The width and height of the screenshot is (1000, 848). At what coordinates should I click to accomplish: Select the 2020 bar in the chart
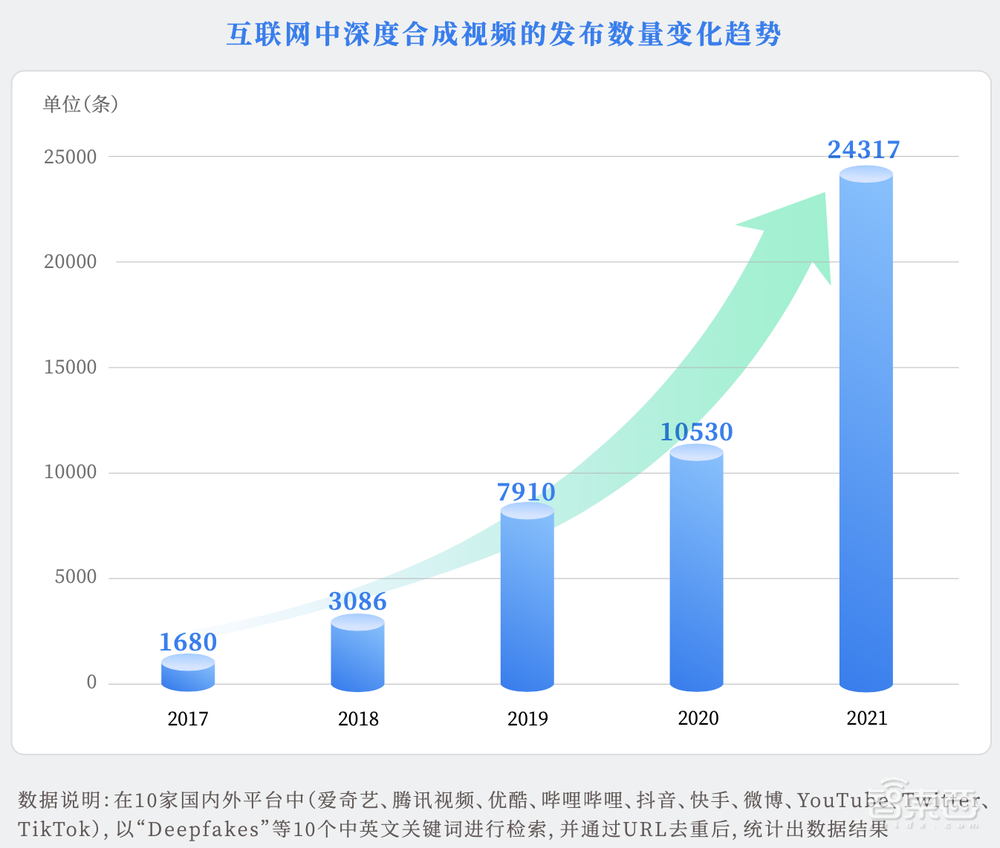click(x=698, y=570)
